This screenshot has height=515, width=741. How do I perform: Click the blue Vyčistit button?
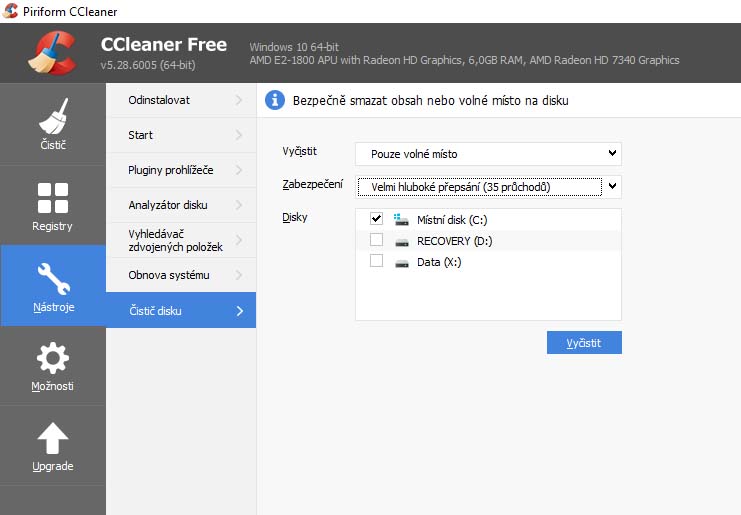tap(584, 343)
